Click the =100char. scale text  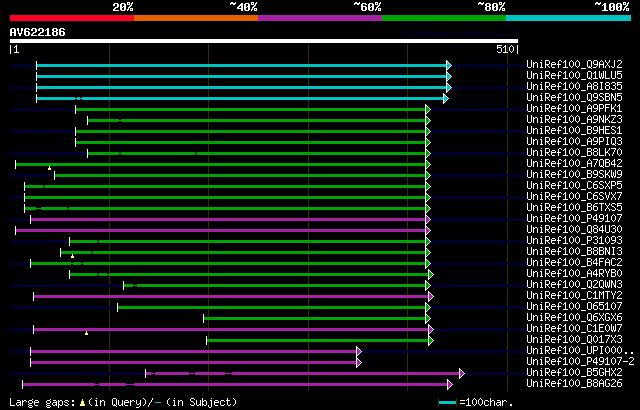tap(486, 403)
